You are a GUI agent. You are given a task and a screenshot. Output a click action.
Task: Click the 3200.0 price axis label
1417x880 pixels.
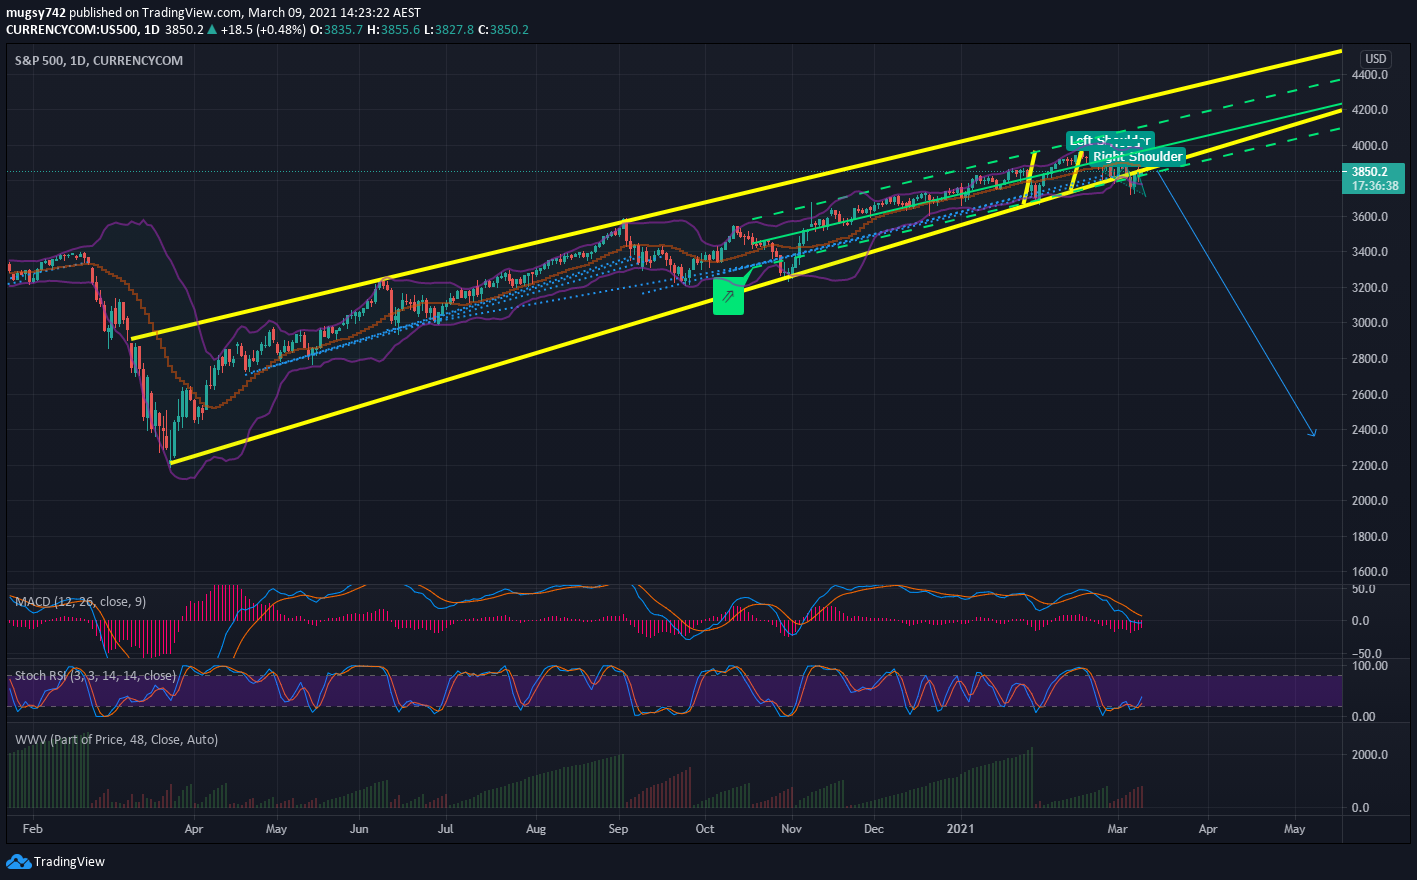pyautogui.click(x=1369, y=288)
